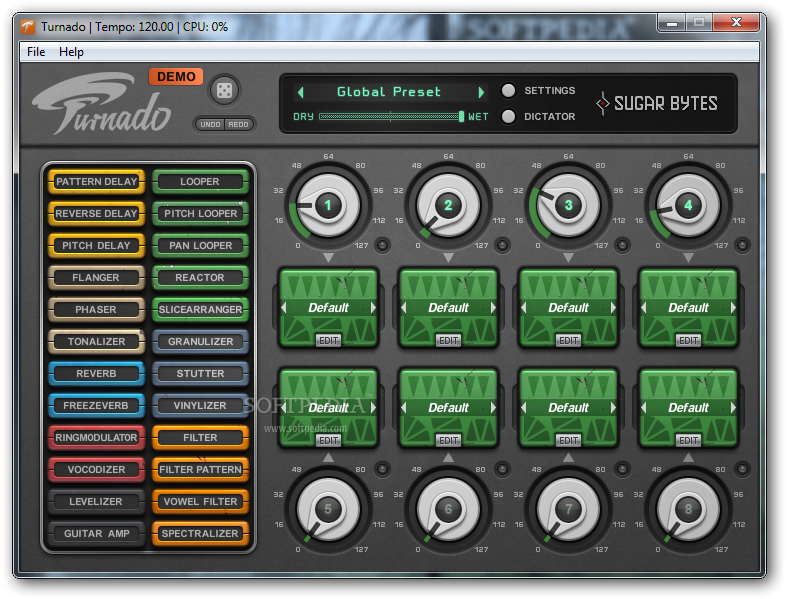The height and width of the screenshot is (599, 787).
Task: Open the Global Preset name display
Action: pyautogui.click(x=389, y=92)
